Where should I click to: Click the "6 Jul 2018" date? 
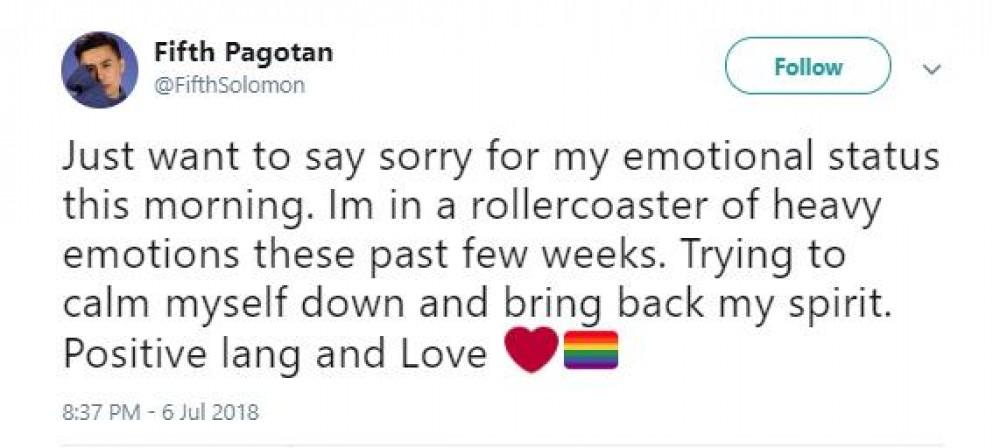pos(215,411)
